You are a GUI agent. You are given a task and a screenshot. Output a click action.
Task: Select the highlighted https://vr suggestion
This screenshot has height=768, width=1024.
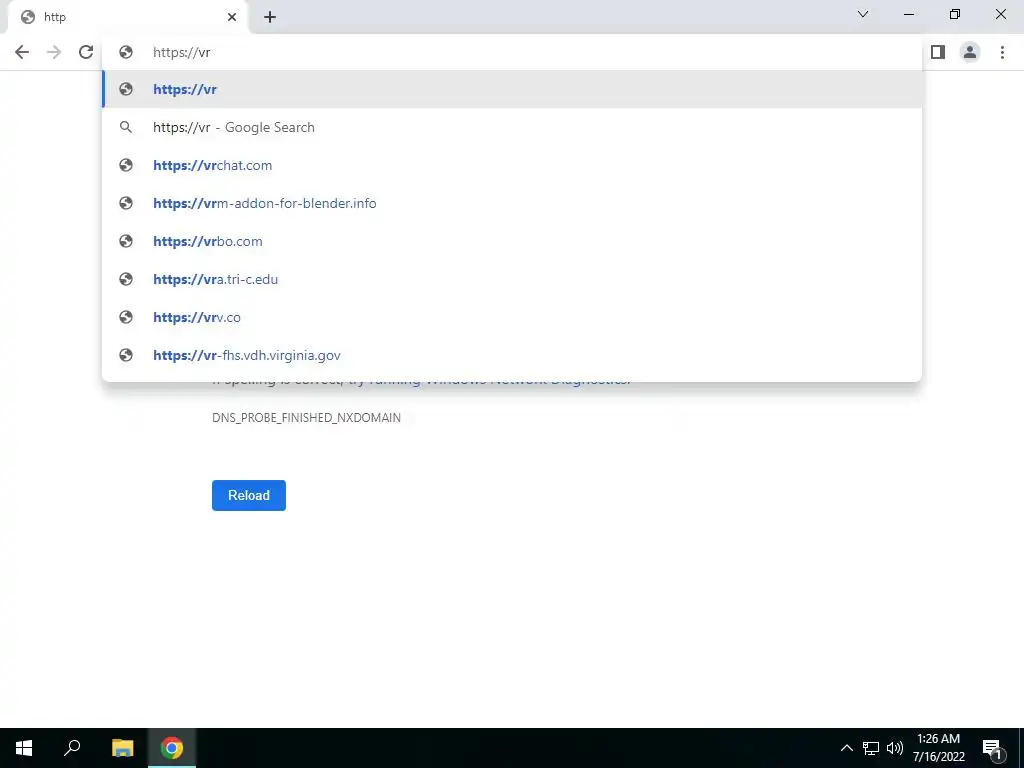[x=512, y=89]
